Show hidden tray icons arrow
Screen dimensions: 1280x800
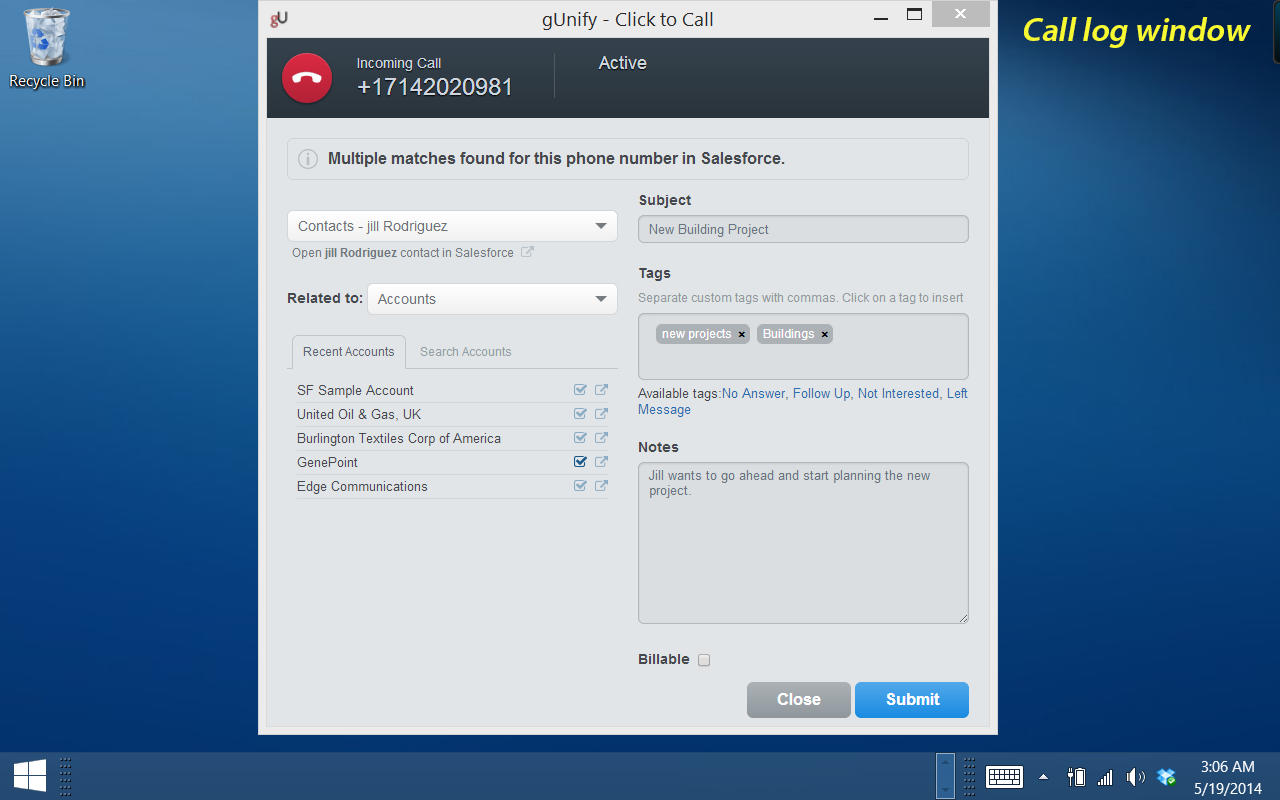(x=1043, y=777)
